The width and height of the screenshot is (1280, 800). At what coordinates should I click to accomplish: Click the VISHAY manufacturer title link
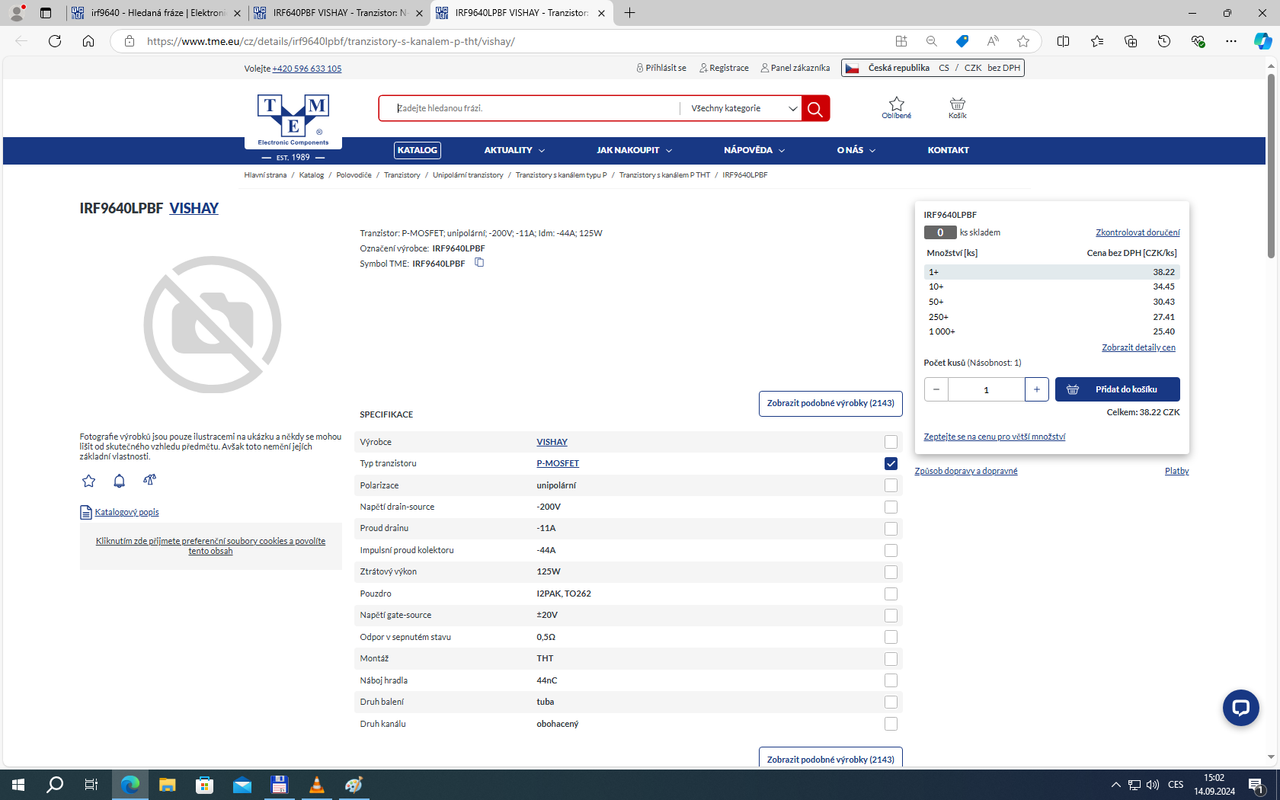click(194, 208)
